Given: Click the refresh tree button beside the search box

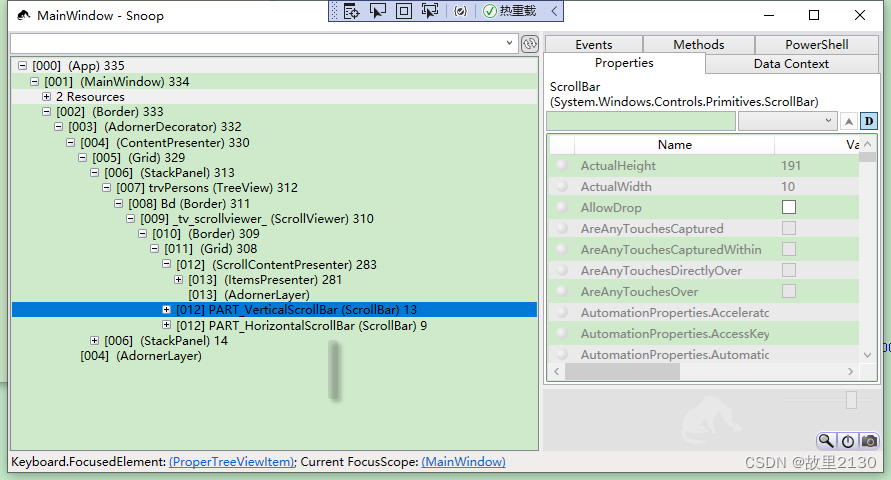Looking at the screenshot, I should click(530, 44).
